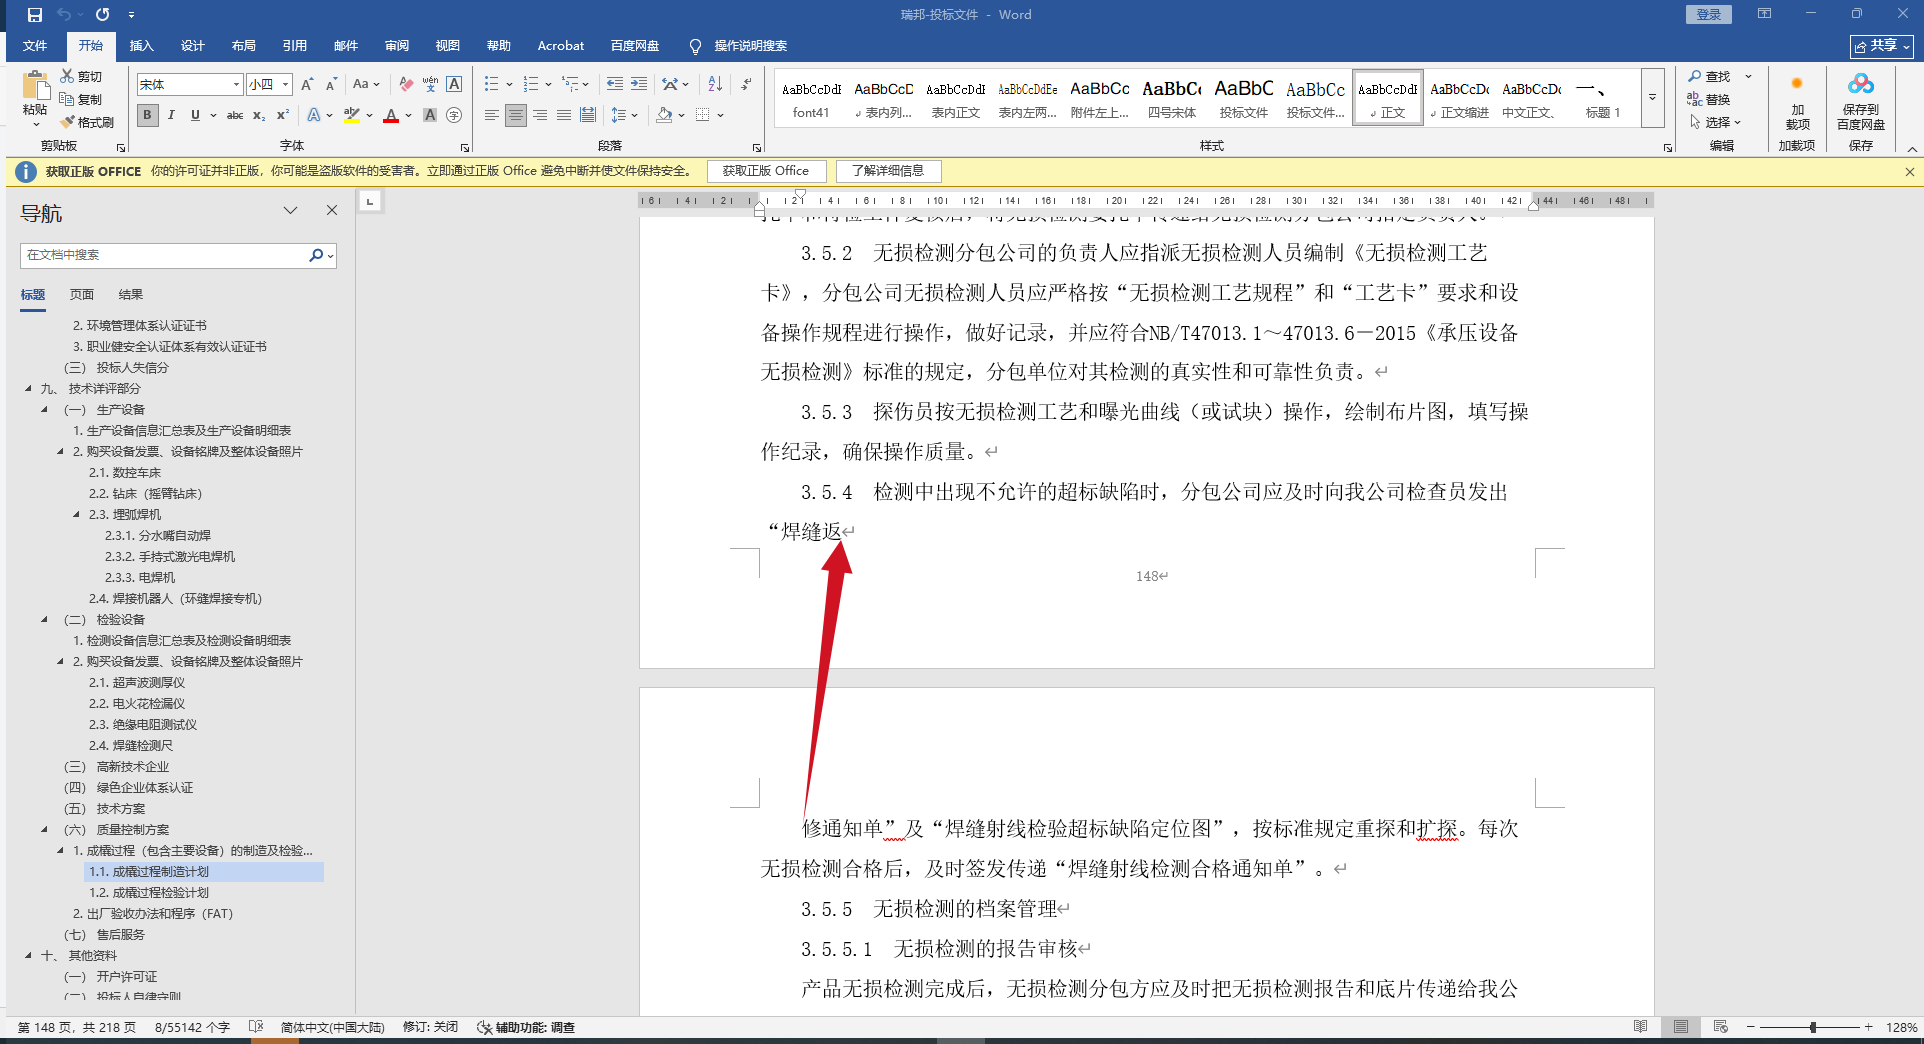Collapse the 2.3. 埋弧焊机 tree node
Image resolution: width=1924 pixels, height=1044 pixels.
77,514
